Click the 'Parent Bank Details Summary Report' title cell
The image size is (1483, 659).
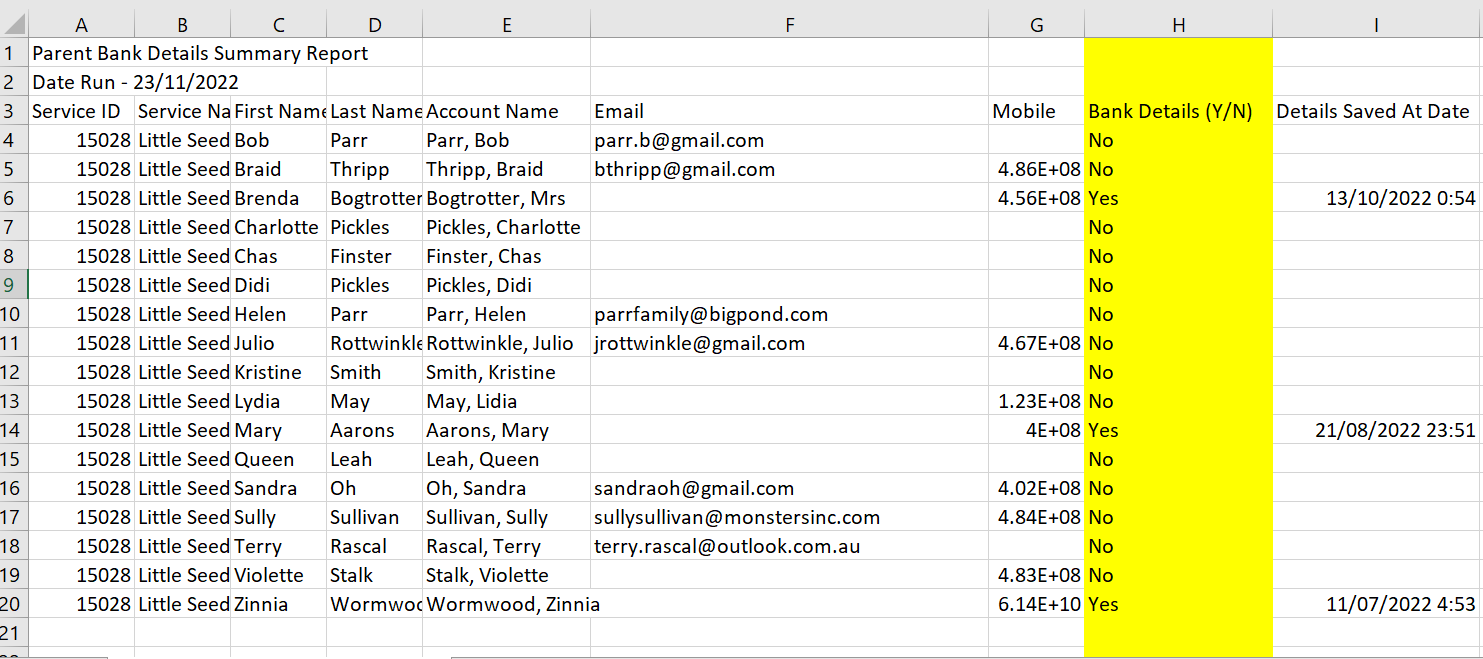pyautogui.click(x=200, y=54)
